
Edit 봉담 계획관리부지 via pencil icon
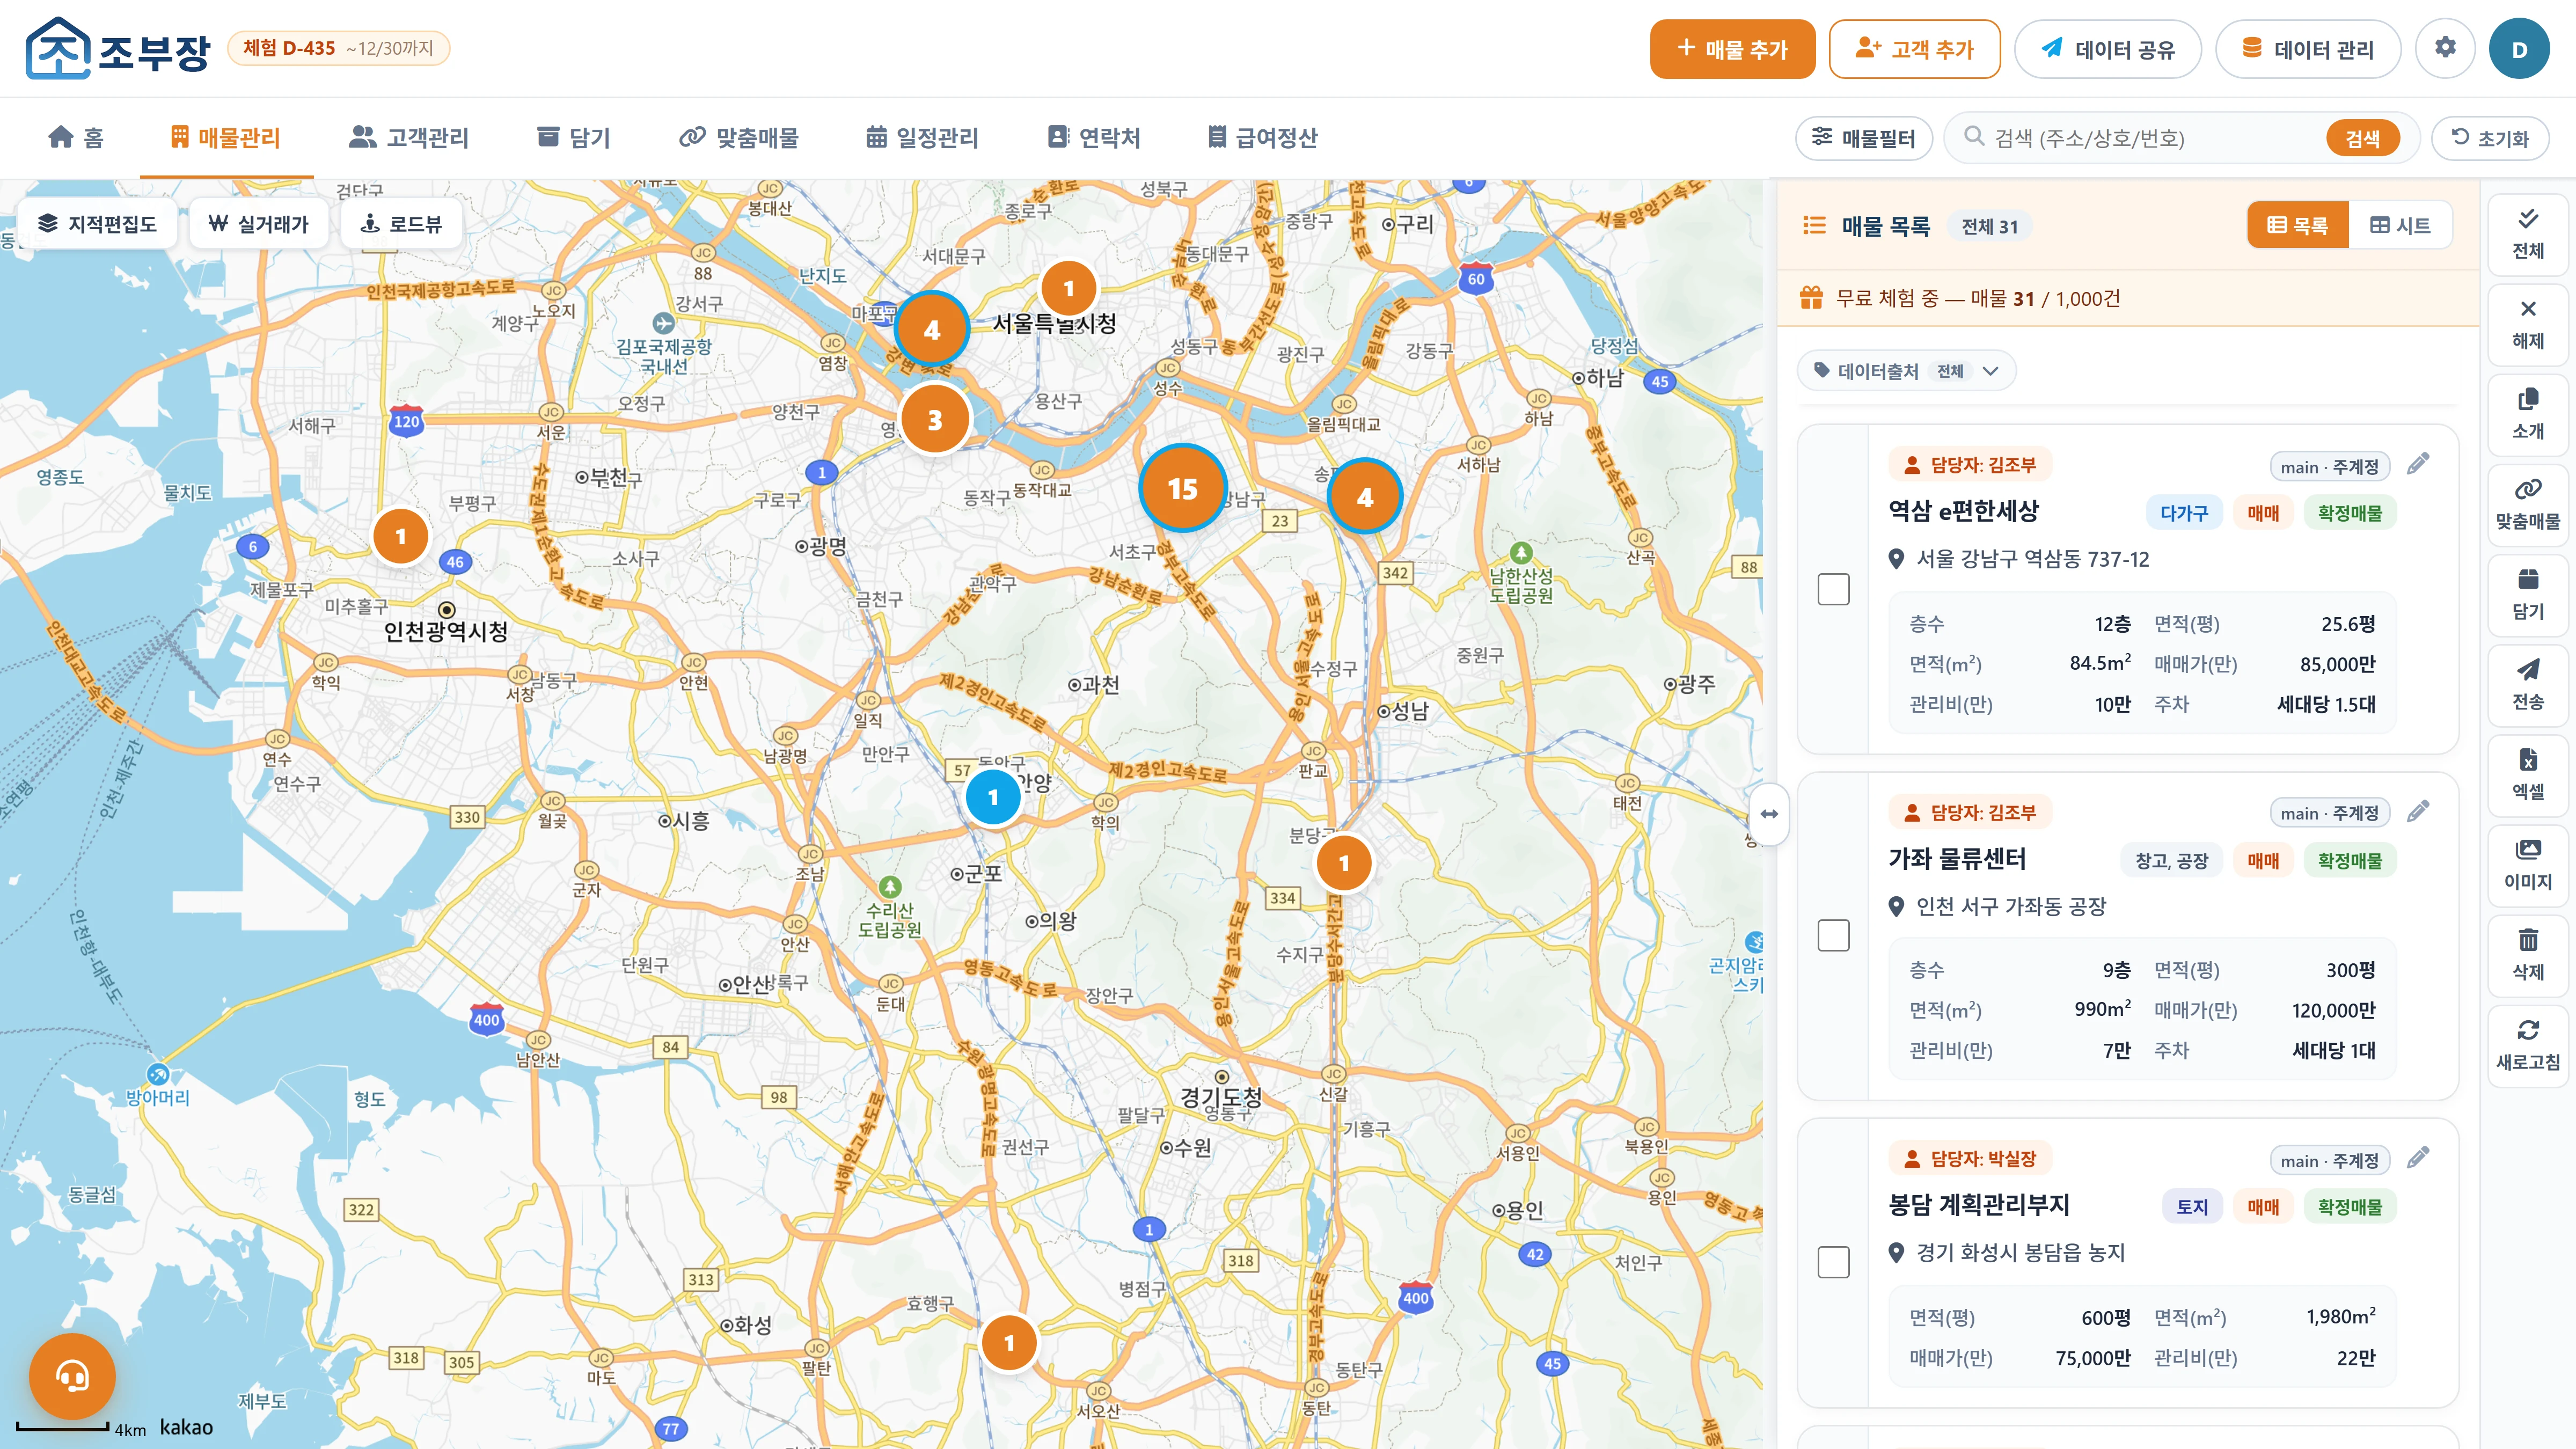click(x=2418, y=1158)
